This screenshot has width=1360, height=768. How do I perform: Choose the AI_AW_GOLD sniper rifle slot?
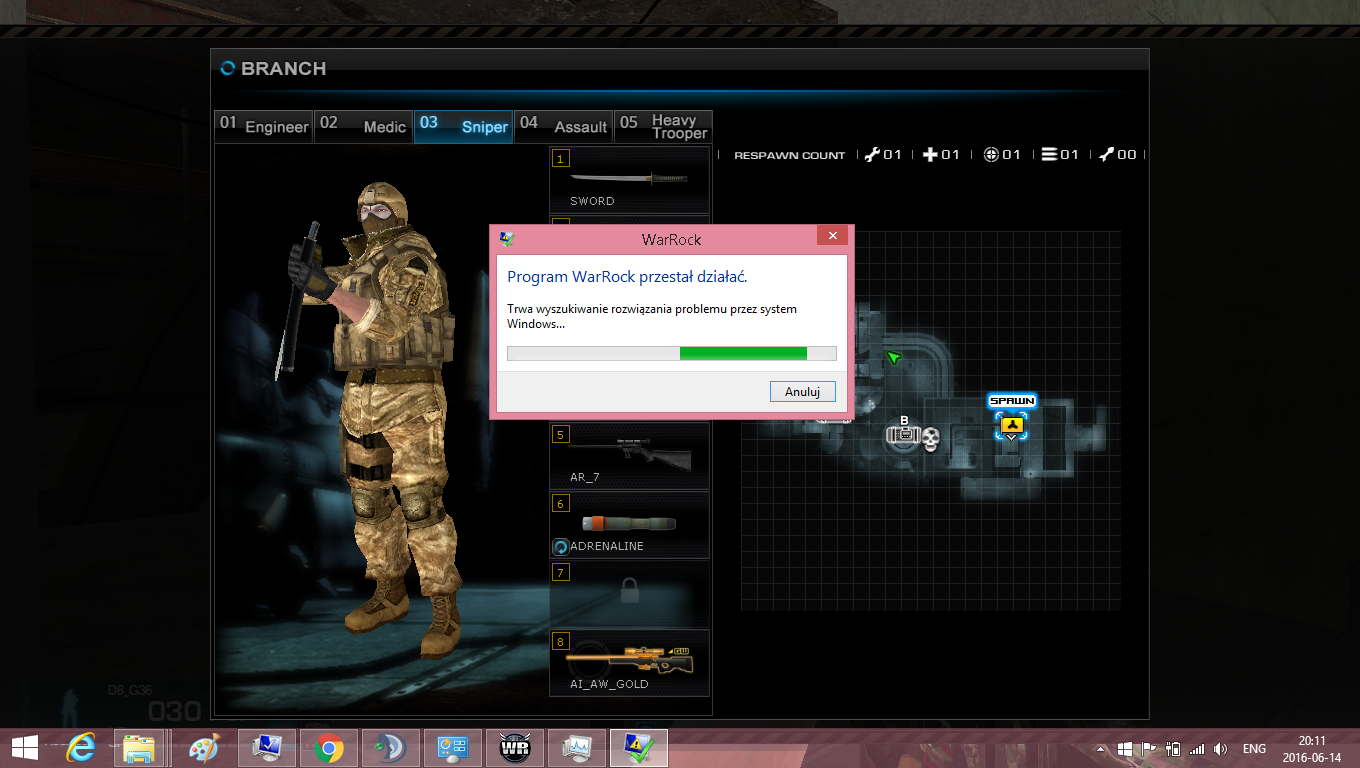click(630, 662)
